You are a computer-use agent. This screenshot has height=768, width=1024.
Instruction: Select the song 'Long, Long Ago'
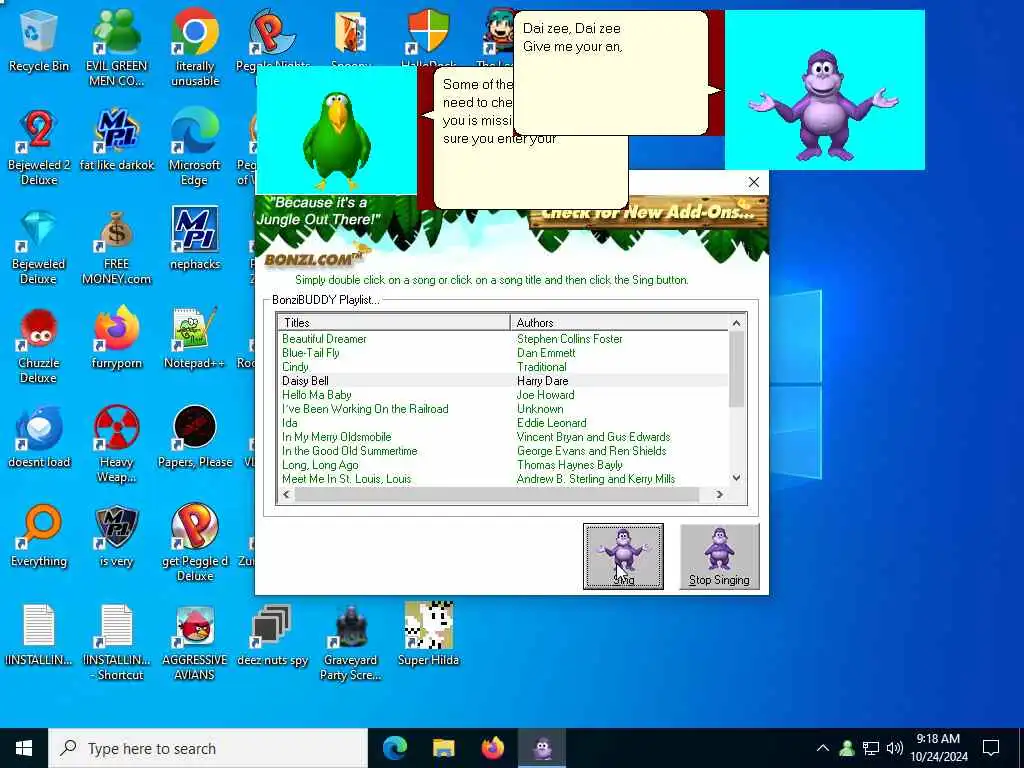(x=320, y=465)
